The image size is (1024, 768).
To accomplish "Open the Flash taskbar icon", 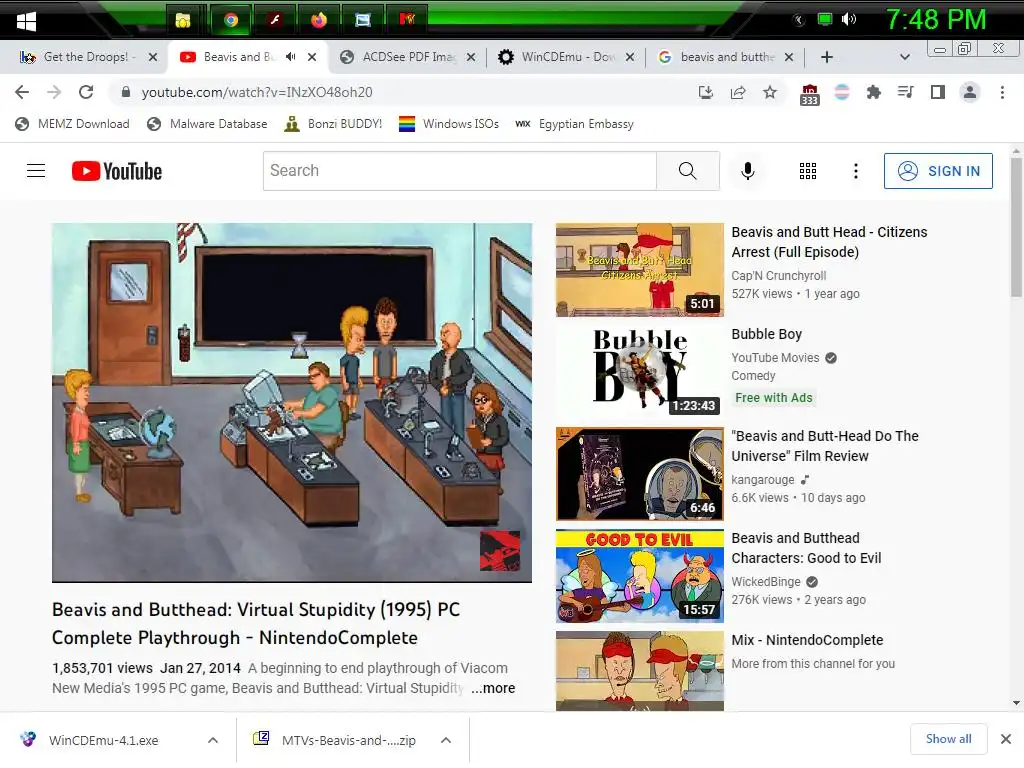I will (x=275, y=20).
